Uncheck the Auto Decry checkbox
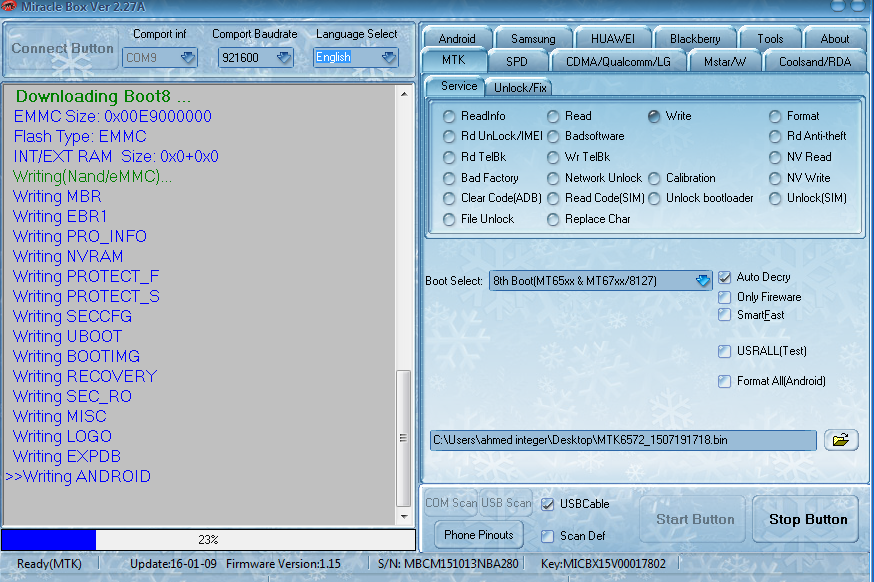Image resolution: width=874 pixels, height=582 pixels. pyautogui.click(x=724, y=277)
